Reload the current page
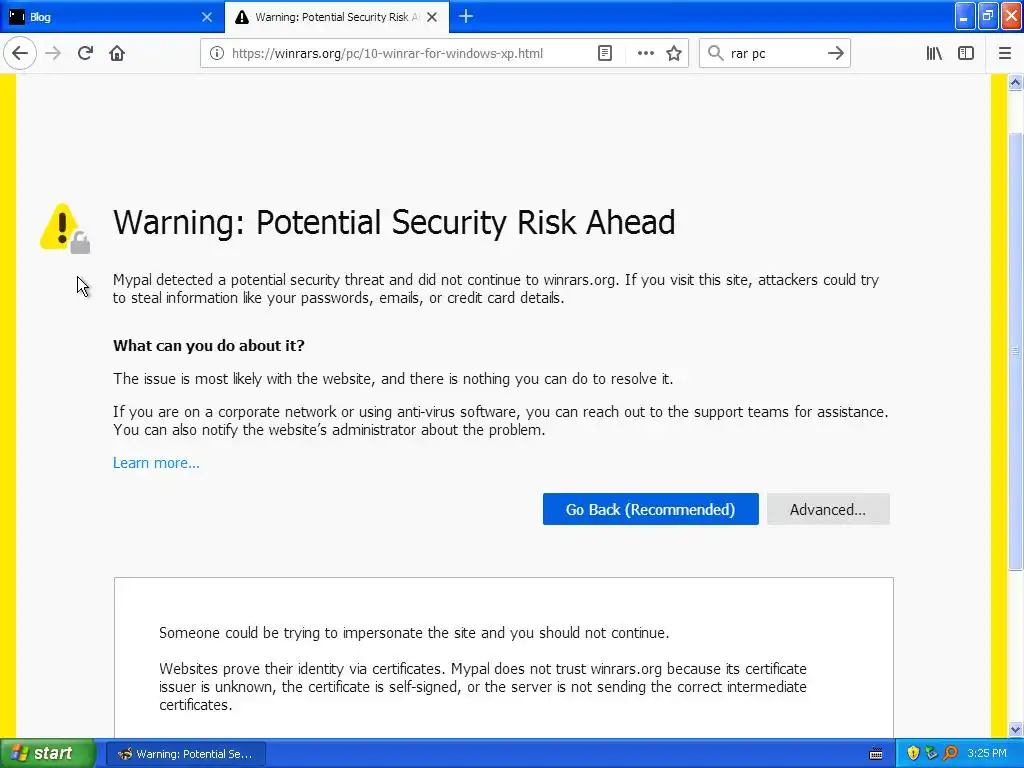This screenshot has height=768, width=1024. pos(85,54)
